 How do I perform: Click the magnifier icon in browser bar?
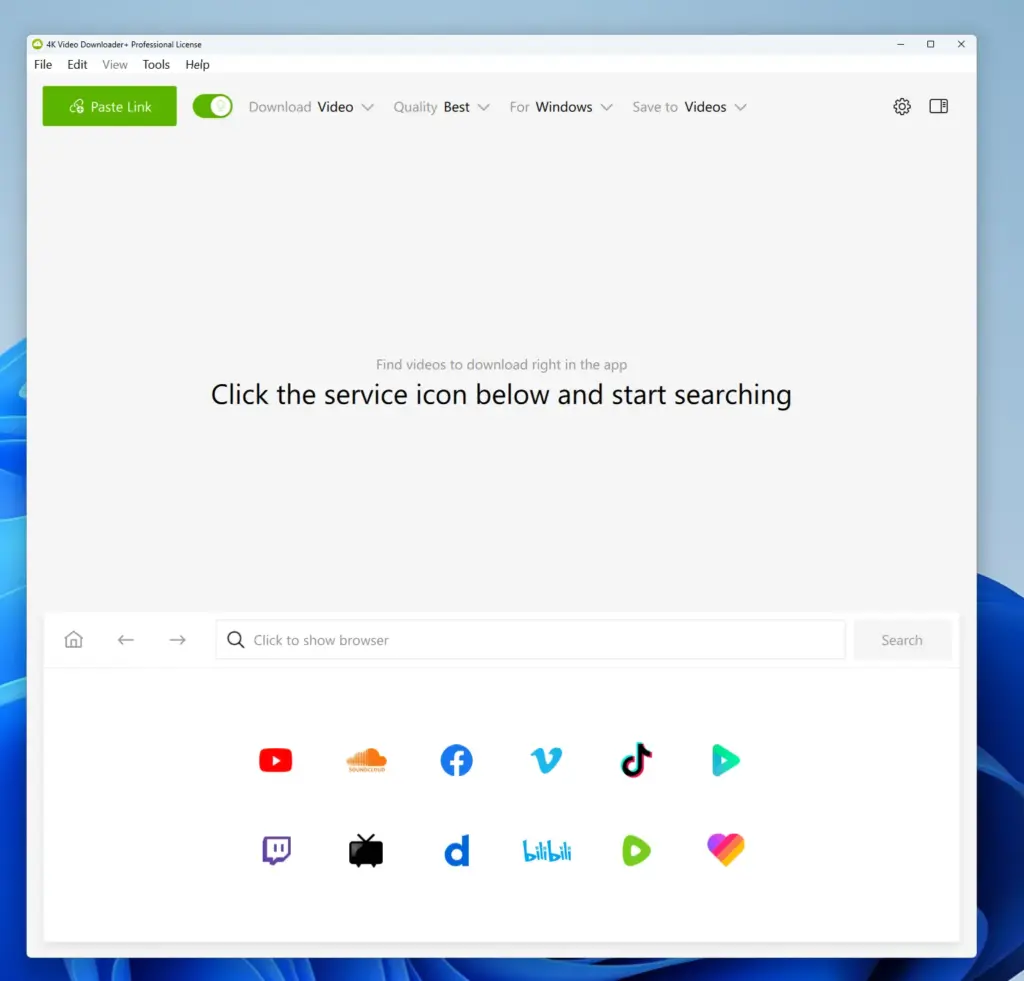tap(236, 639)
